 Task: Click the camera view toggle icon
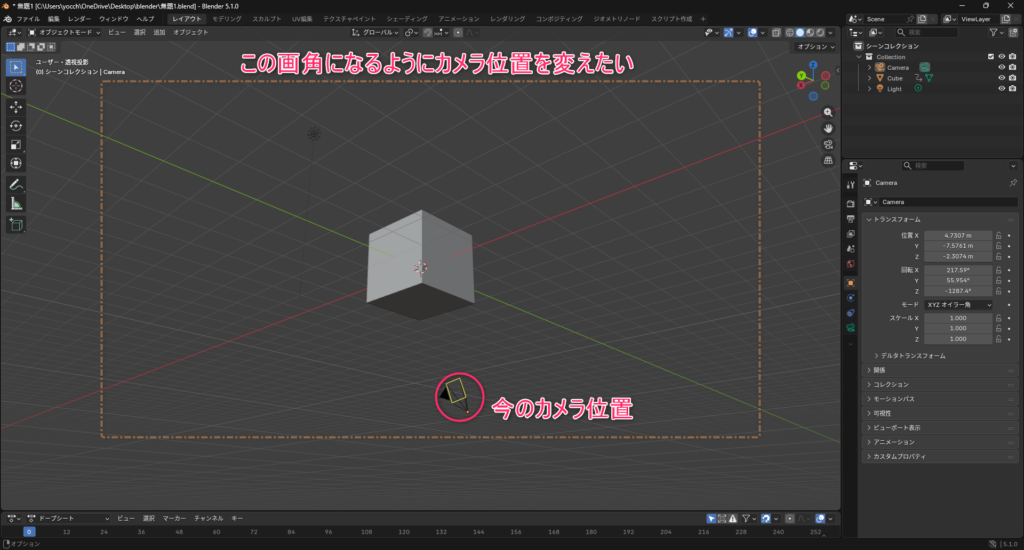tap(828, 144)
